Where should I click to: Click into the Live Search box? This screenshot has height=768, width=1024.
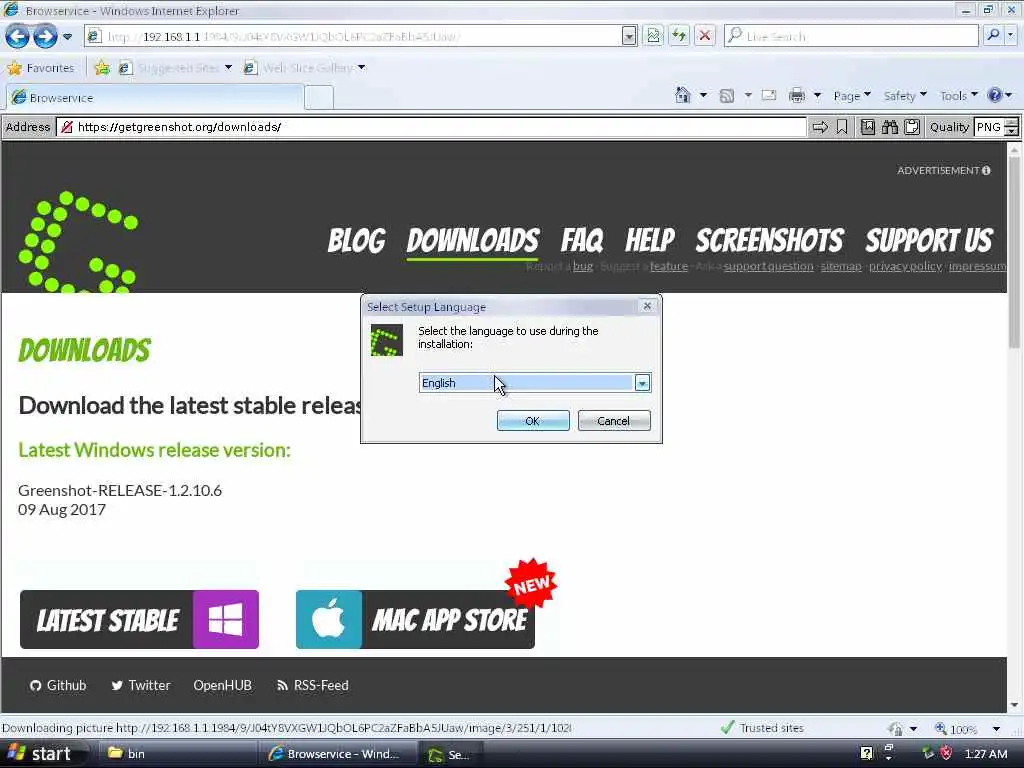coord(852,36)
